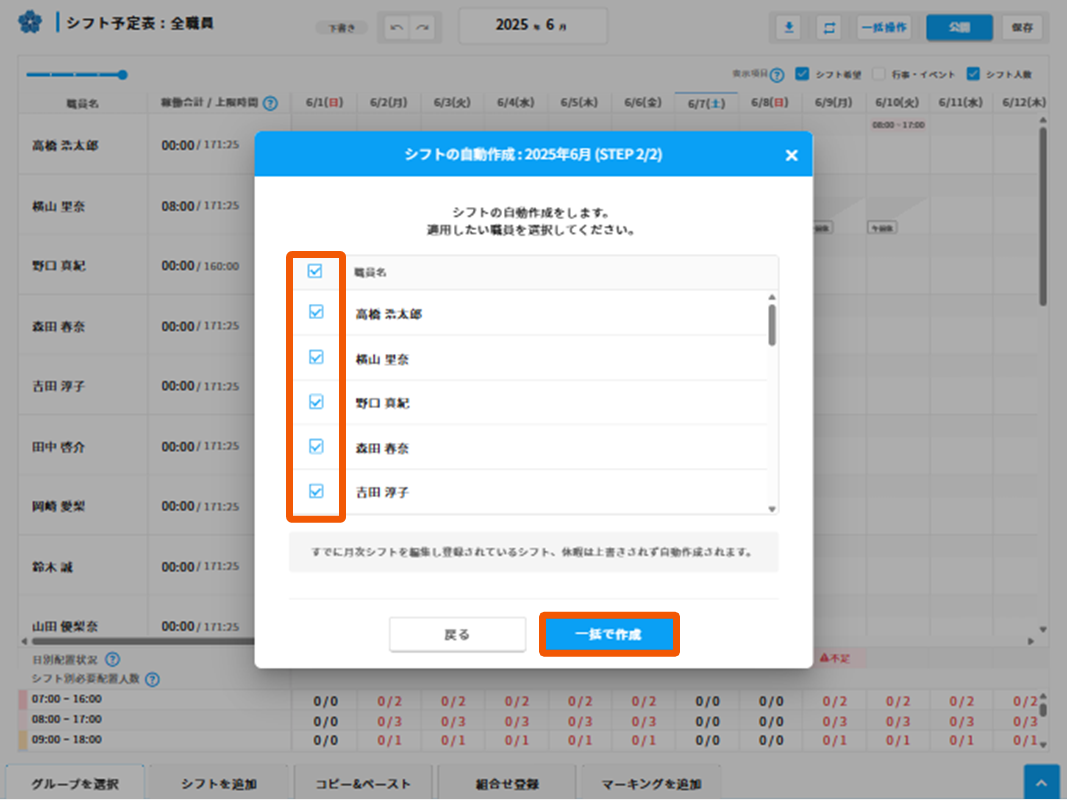Uncheck 野口 真紀 in the dialog list
Image resolution: width=1067 pixels, height=800 pixels.
(x=316, y=402)
